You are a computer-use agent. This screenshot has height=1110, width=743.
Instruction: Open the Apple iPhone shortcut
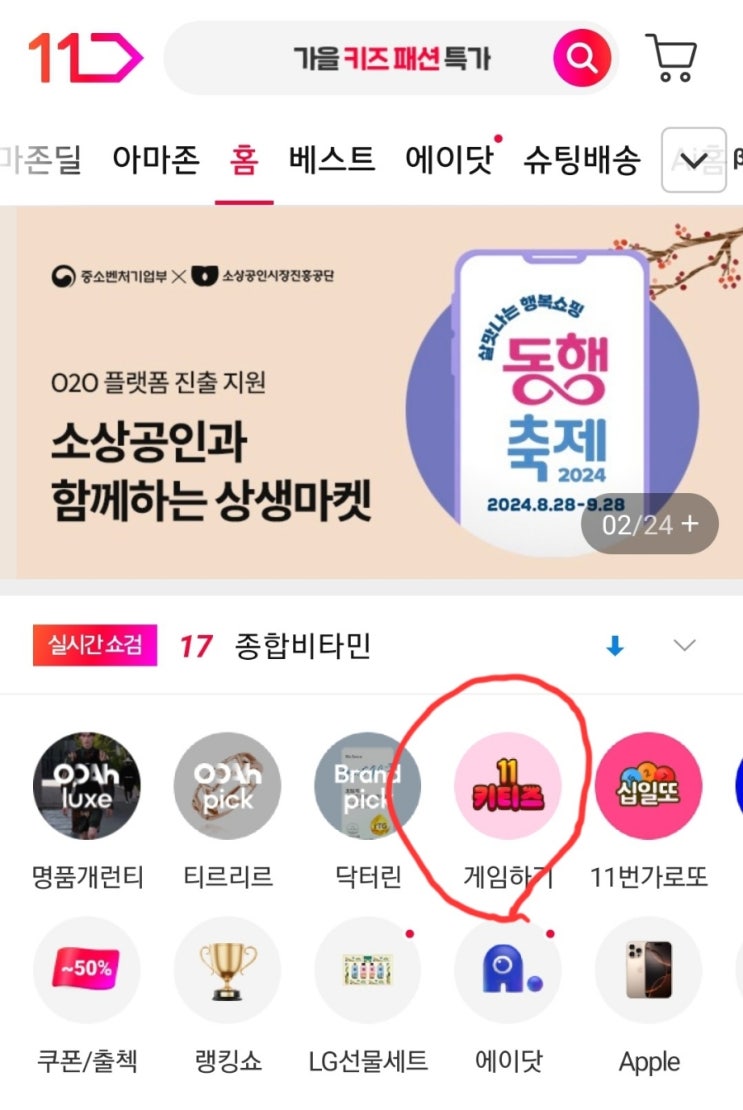[648, 970]
